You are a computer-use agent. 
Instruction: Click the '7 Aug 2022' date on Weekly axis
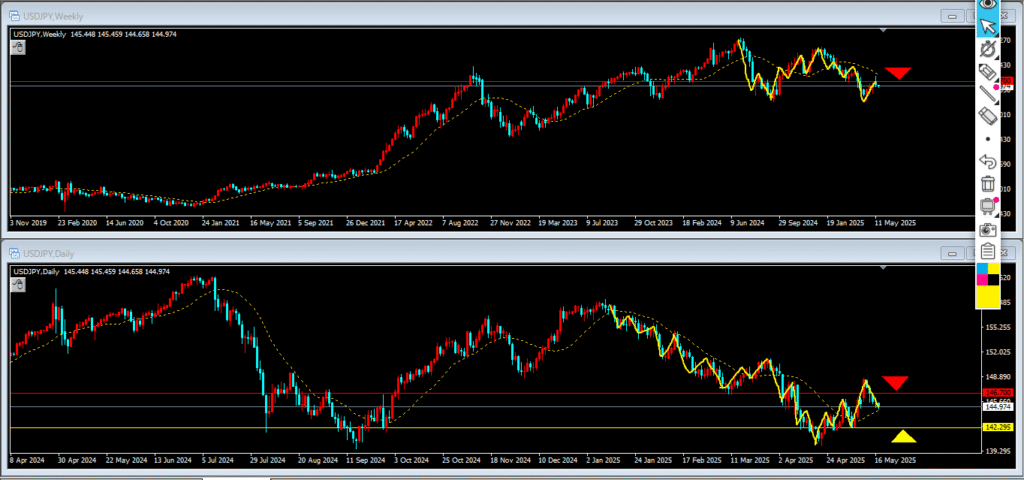pyautogui.click(x=460, y=223)
